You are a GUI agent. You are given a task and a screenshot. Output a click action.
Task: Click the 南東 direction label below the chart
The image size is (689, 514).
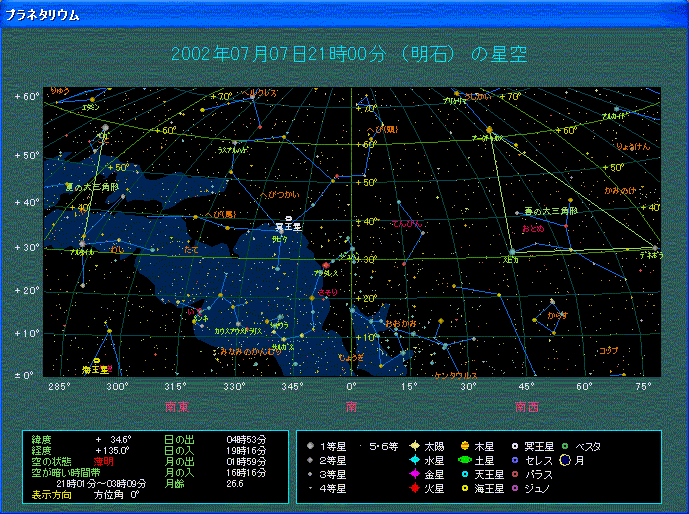tap(177, 406)
